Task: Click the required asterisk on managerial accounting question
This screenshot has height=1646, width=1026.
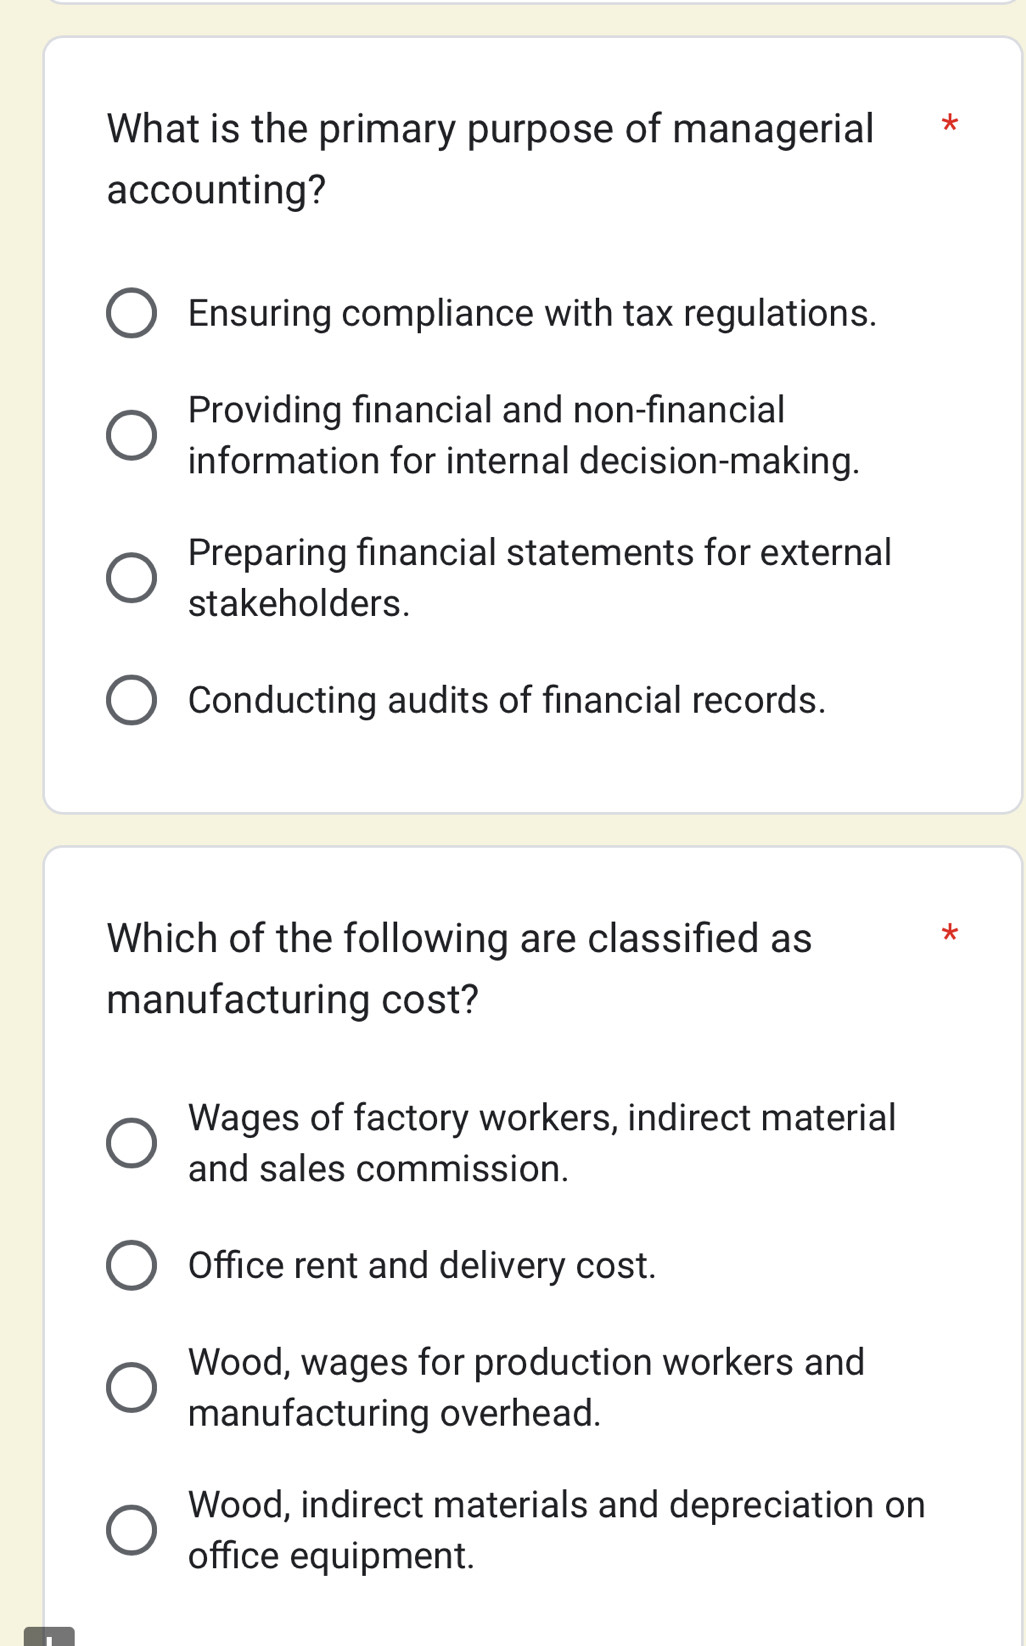Action: [950, 126]
